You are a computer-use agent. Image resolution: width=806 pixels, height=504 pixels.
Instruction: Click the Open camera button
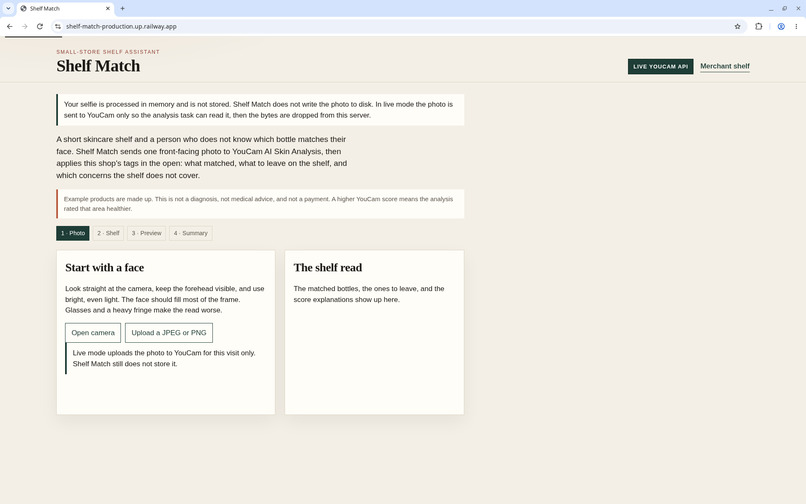point(93,333)
